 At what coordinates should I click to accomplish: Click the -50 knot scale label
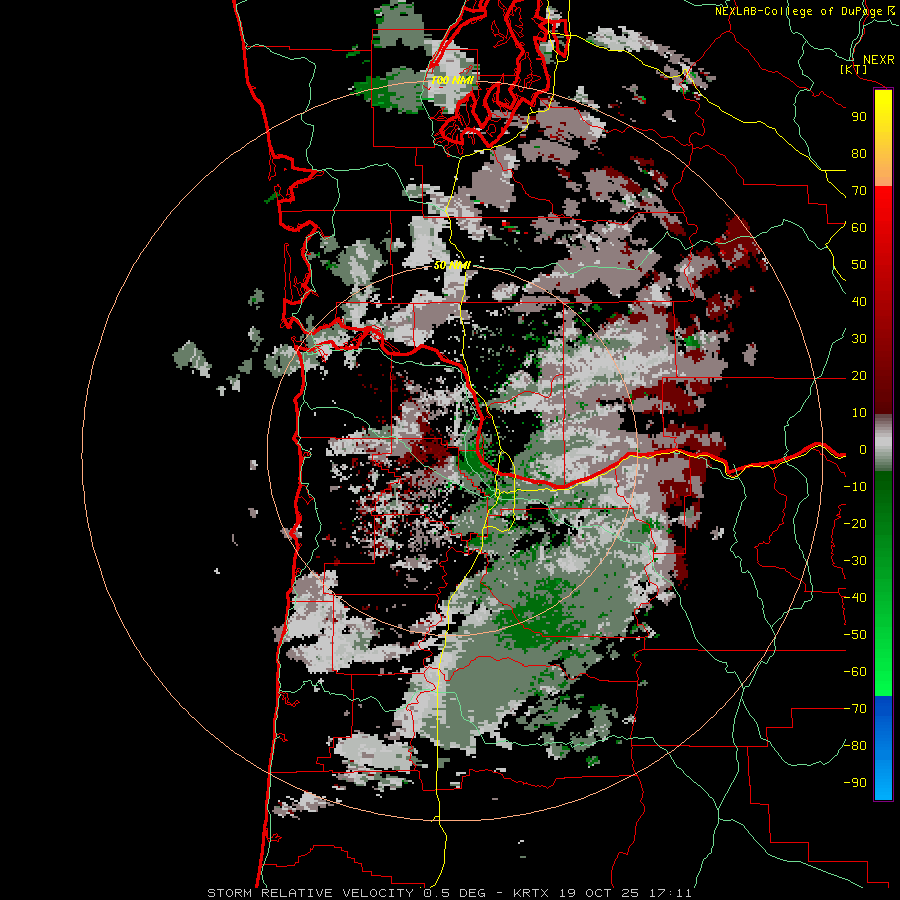point(855,635)
